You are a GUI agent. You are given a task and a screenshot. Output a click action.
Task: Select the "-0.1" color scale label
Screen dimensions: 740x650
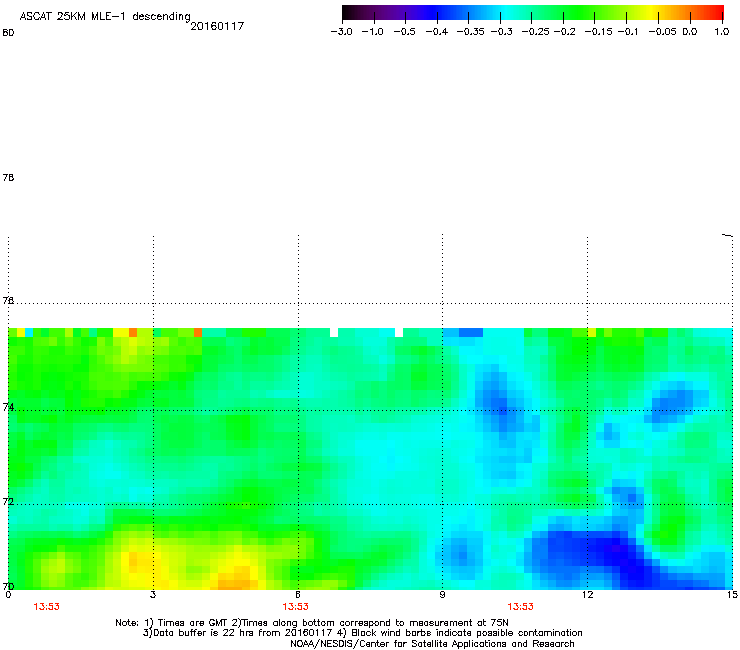click(x=628, y=32)
